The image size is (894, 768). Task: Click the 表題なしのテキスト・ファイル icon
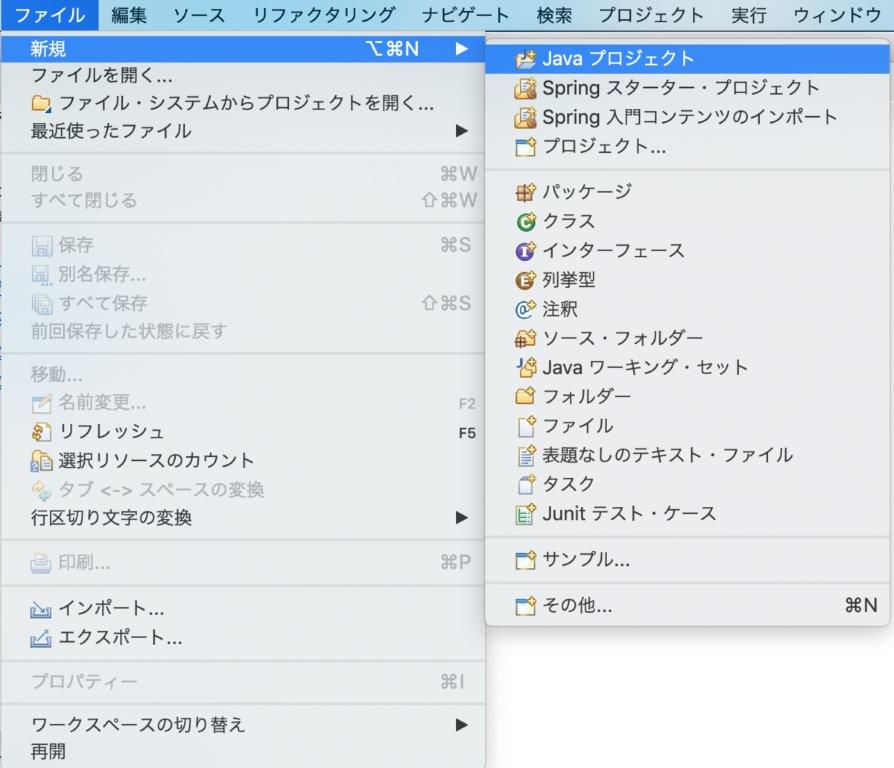526,455
